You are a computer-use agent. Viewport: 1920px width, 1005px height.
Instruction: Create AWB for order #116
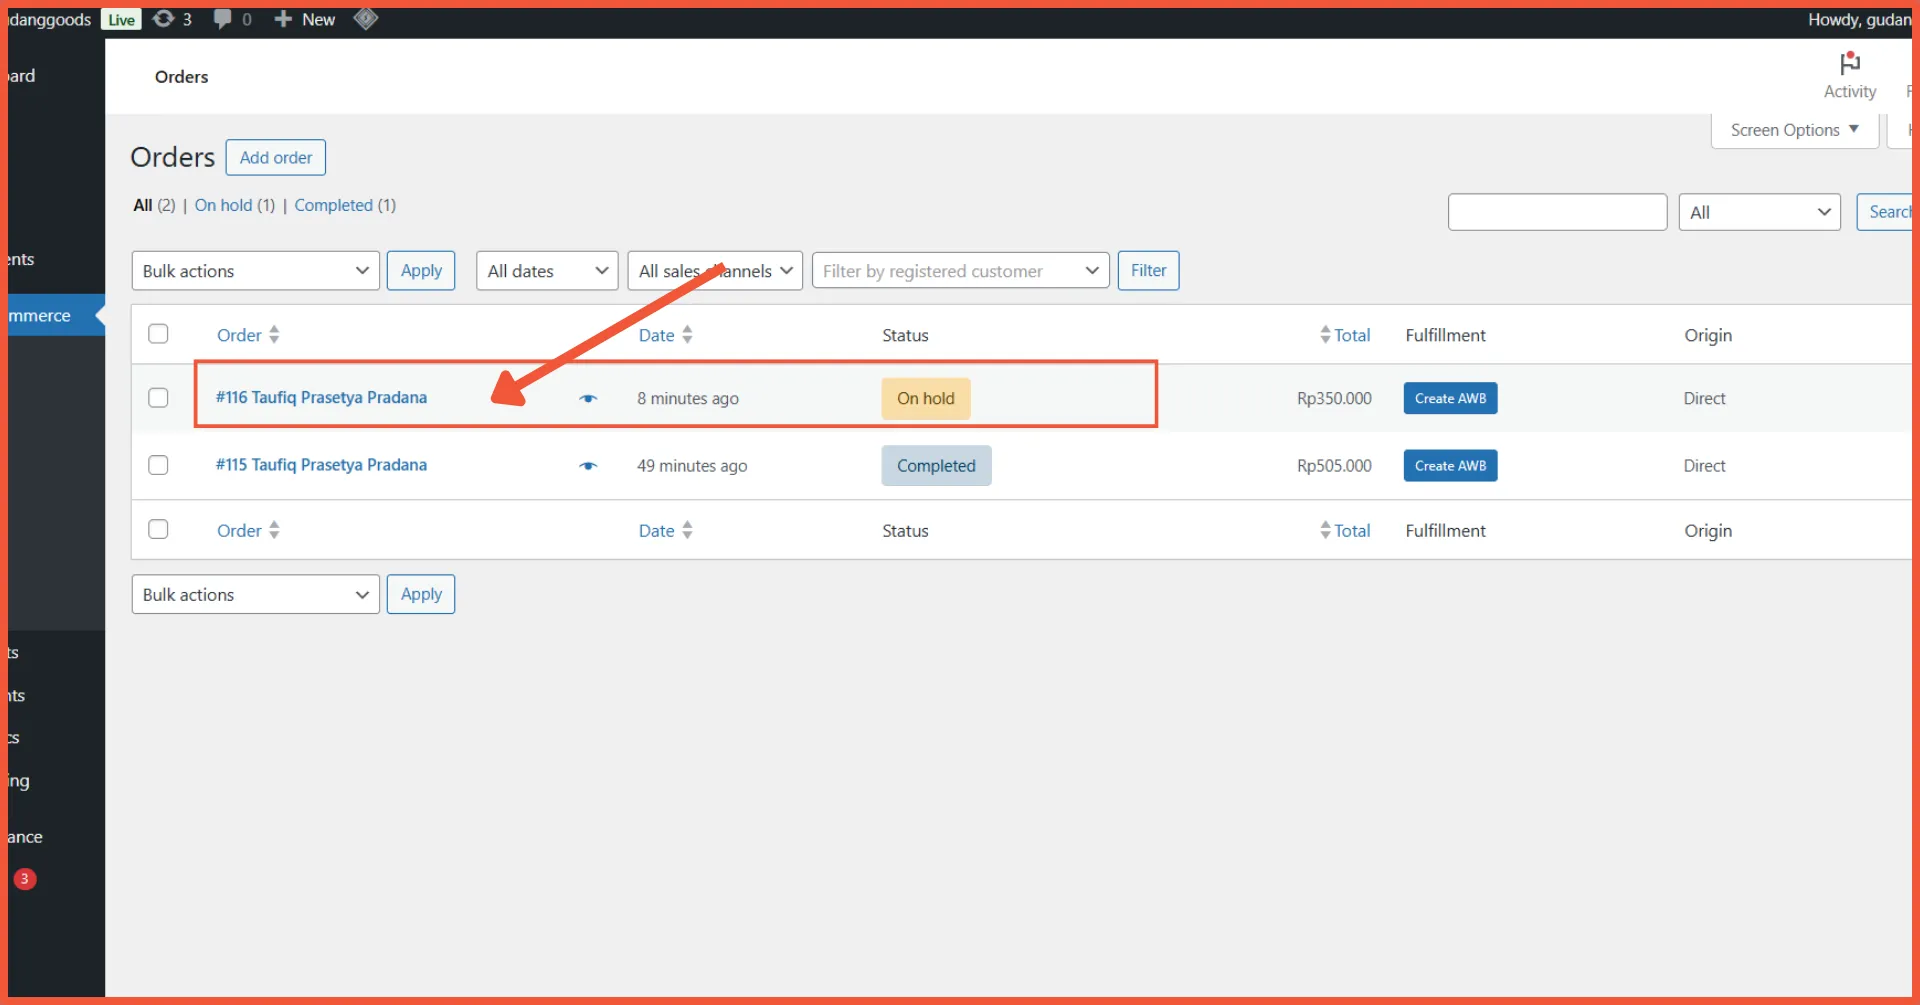tap(1450, 398)
